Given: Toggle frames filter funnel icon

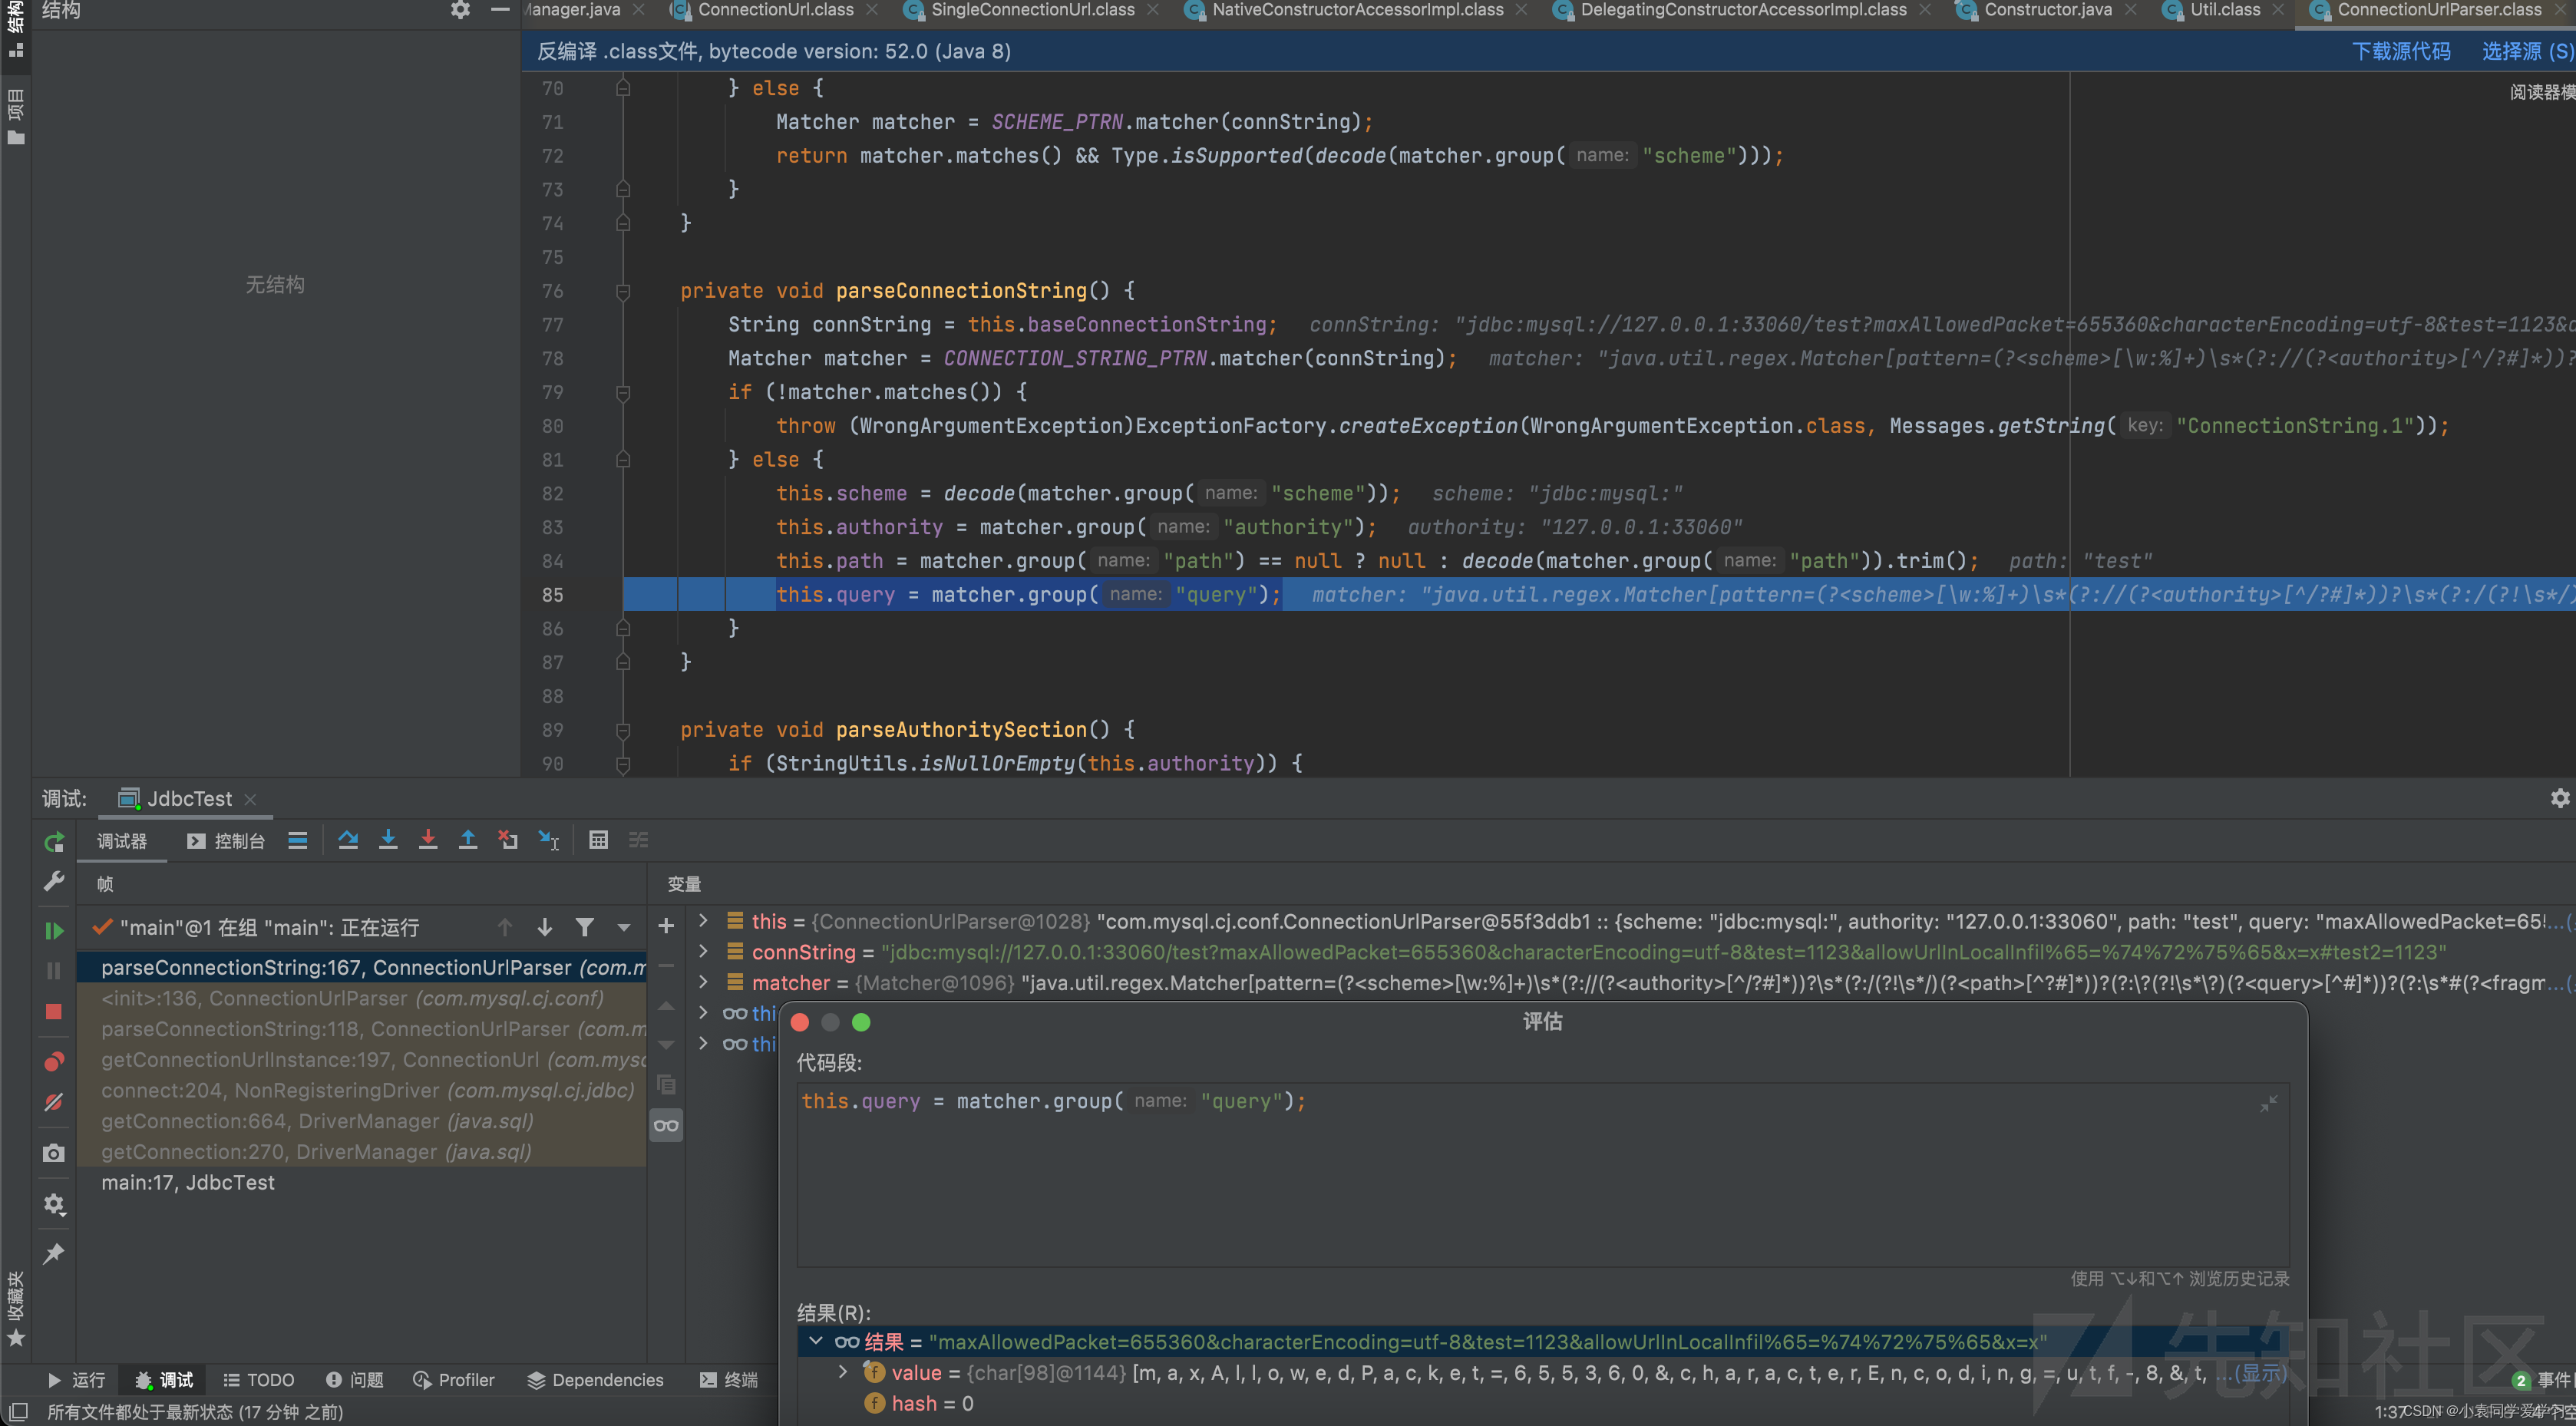Looking at the screenshot, I should coord(585,927).
